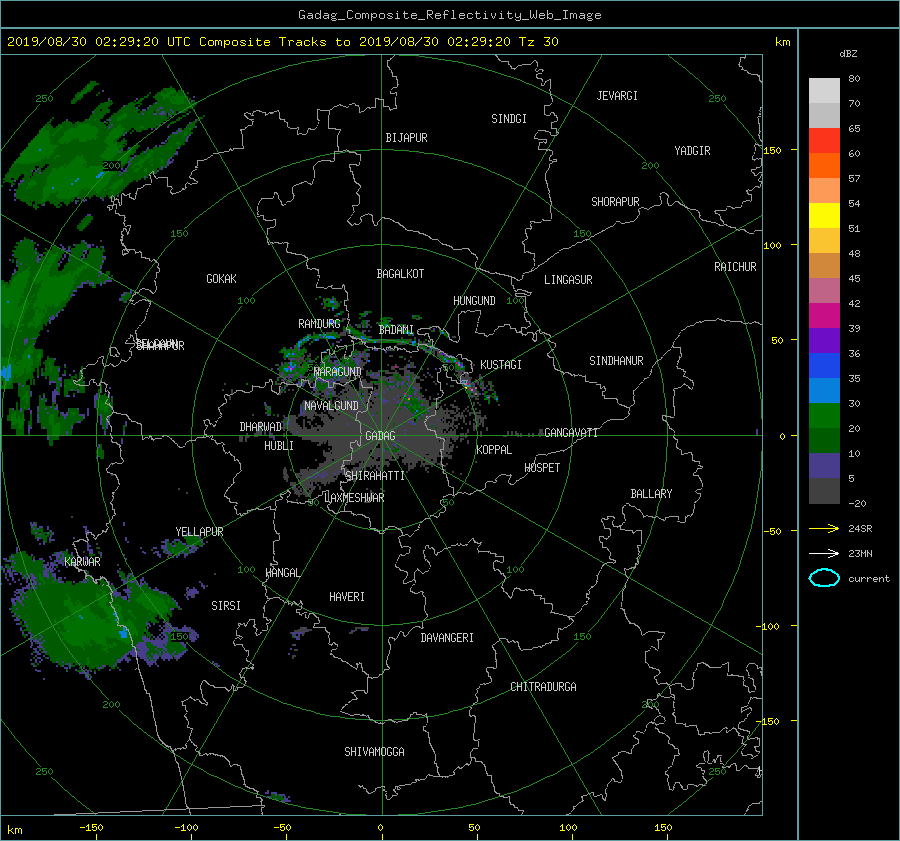Click the GADAG radar center label
This screenshot has height=841, width=900.
click(x=381, y=436)
